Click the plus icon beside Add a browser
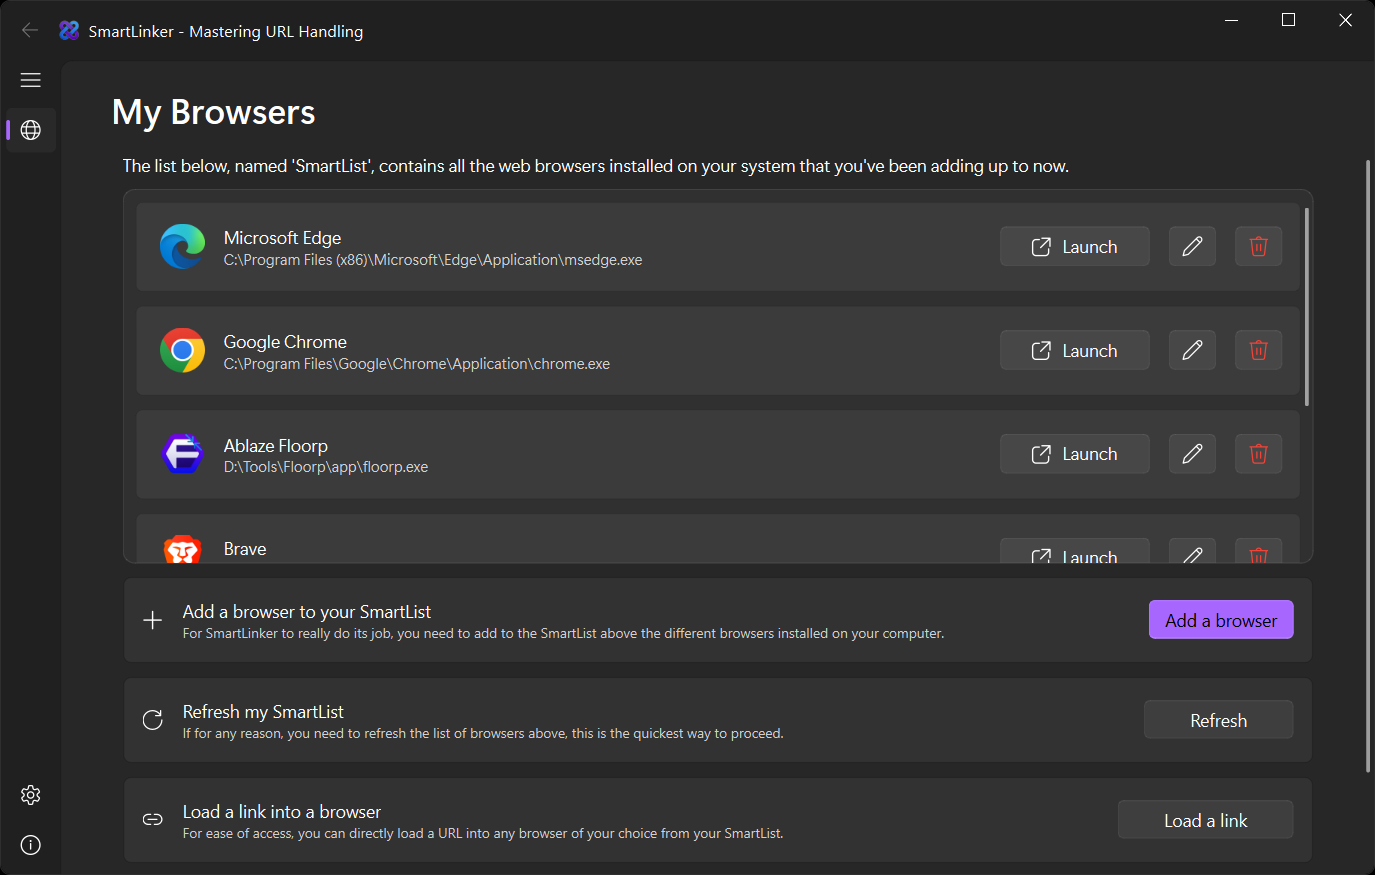The width and height of the screenshot is (1375, 875). 152,621
